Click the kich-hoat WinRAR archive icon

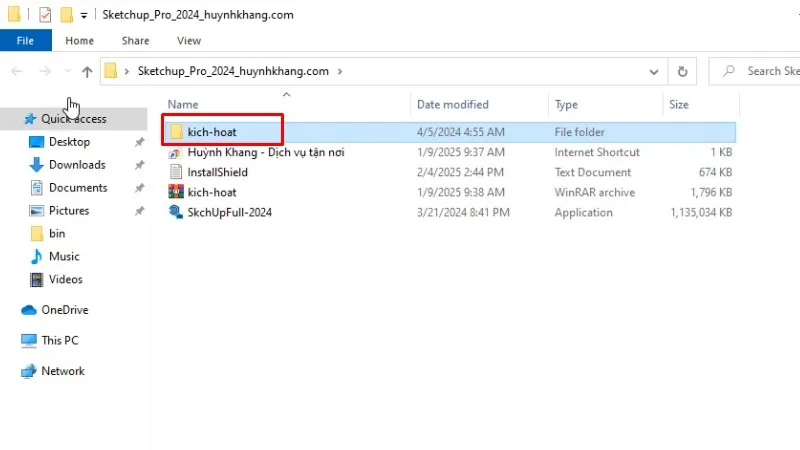click(176, 192)
